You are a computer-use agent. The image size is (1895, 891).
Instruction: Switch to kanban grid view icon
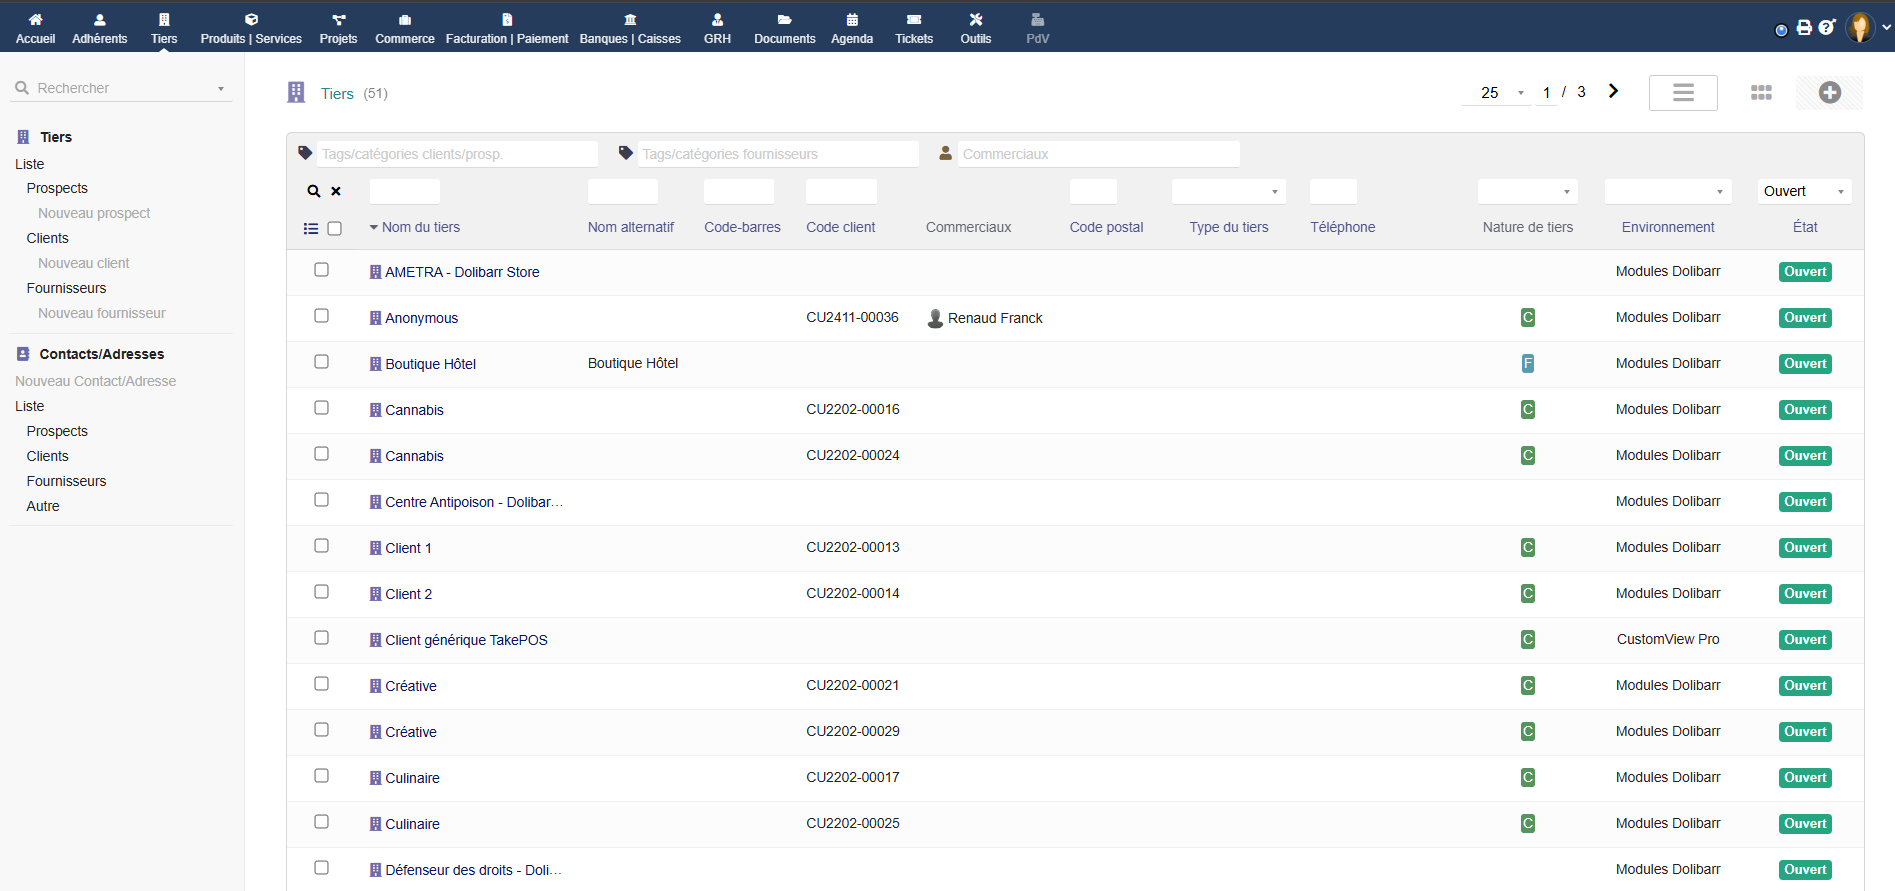(x=1761, y=93)
